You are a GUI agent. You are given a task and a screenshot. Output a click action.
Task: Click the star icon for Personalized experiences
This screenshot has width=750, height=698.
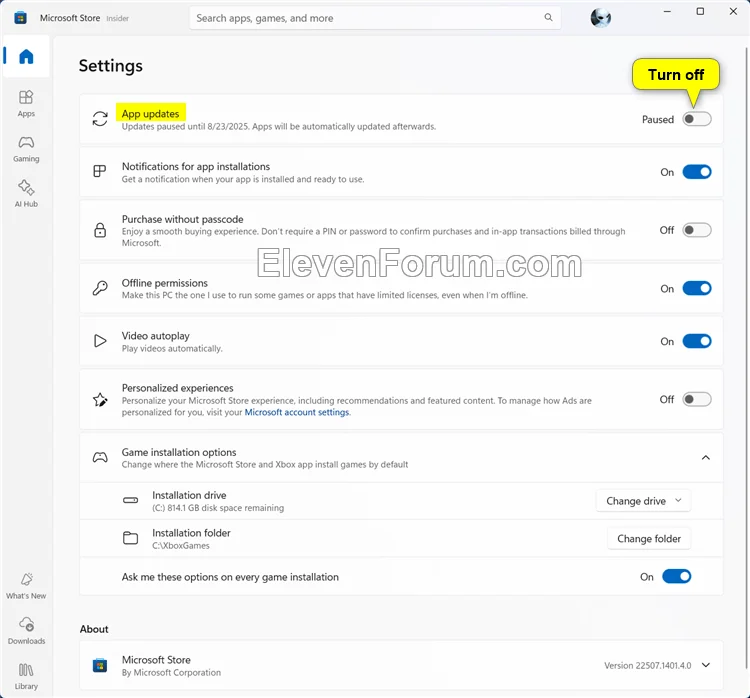100,399
